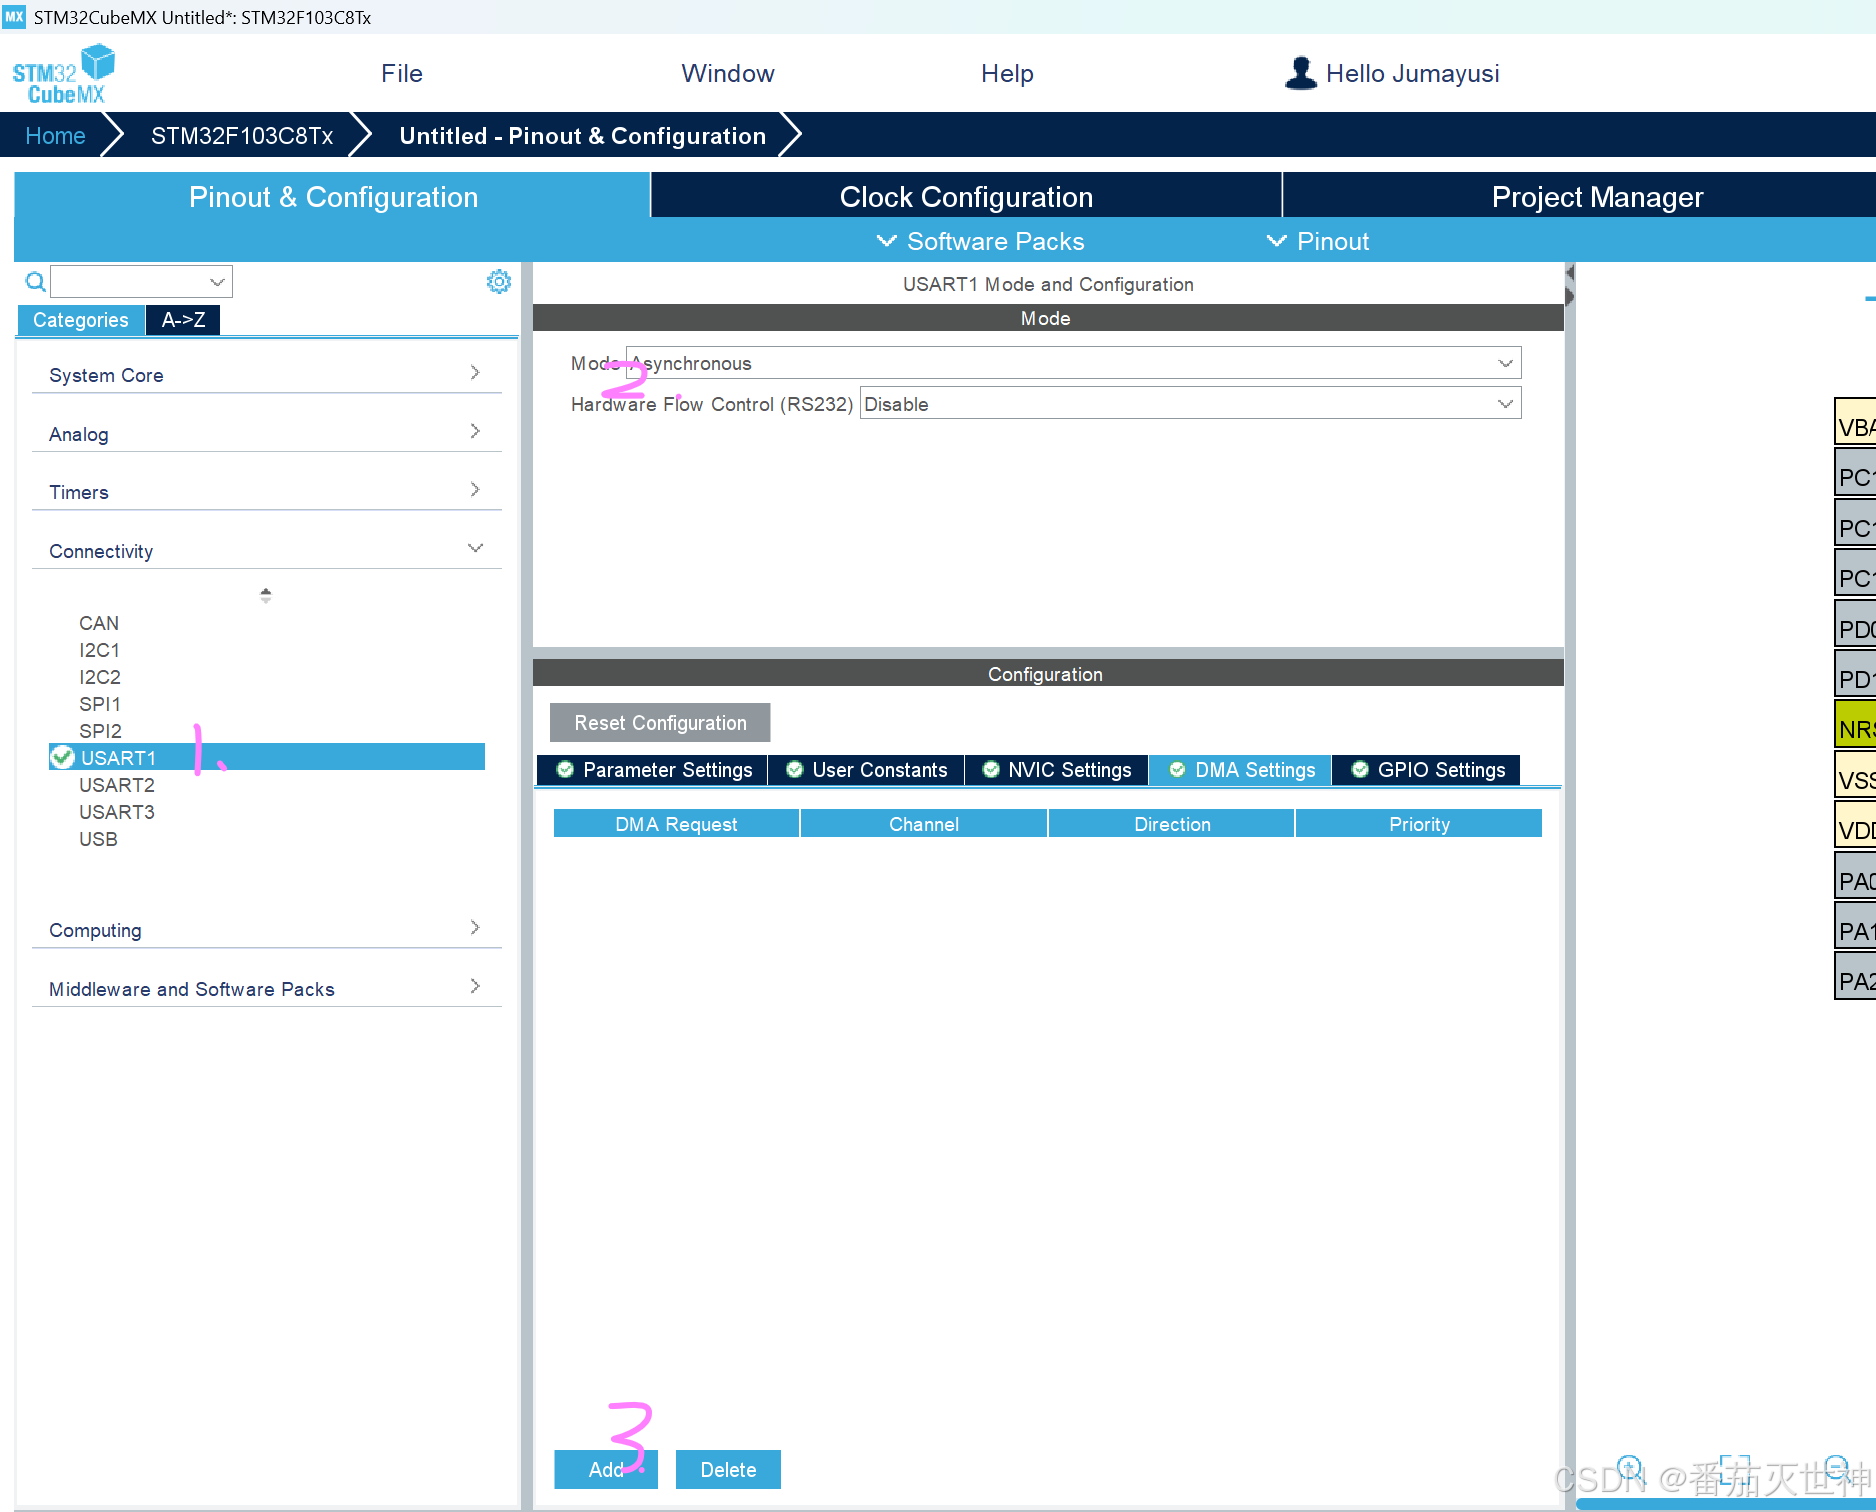Expand System Core category
The height and width of the screenshot is (1512, 1876).
coord(266,374)
